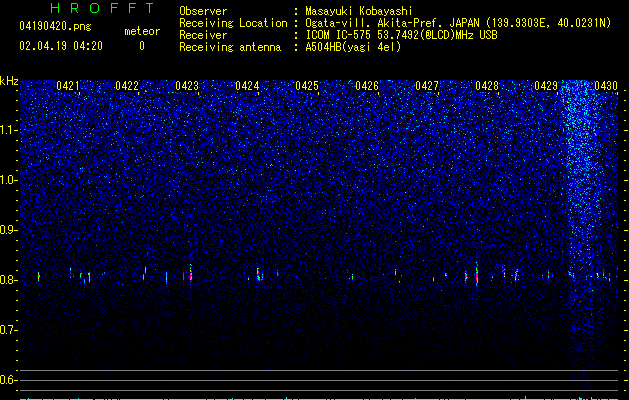
Task: Click the 0421 time marker
Action: (67, 86)
